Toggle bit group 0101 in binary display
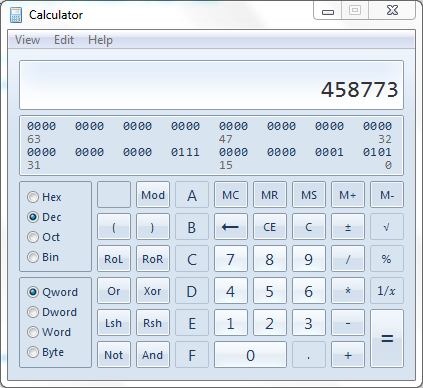The width and height of the screenshot is (423, 388). 377,152
